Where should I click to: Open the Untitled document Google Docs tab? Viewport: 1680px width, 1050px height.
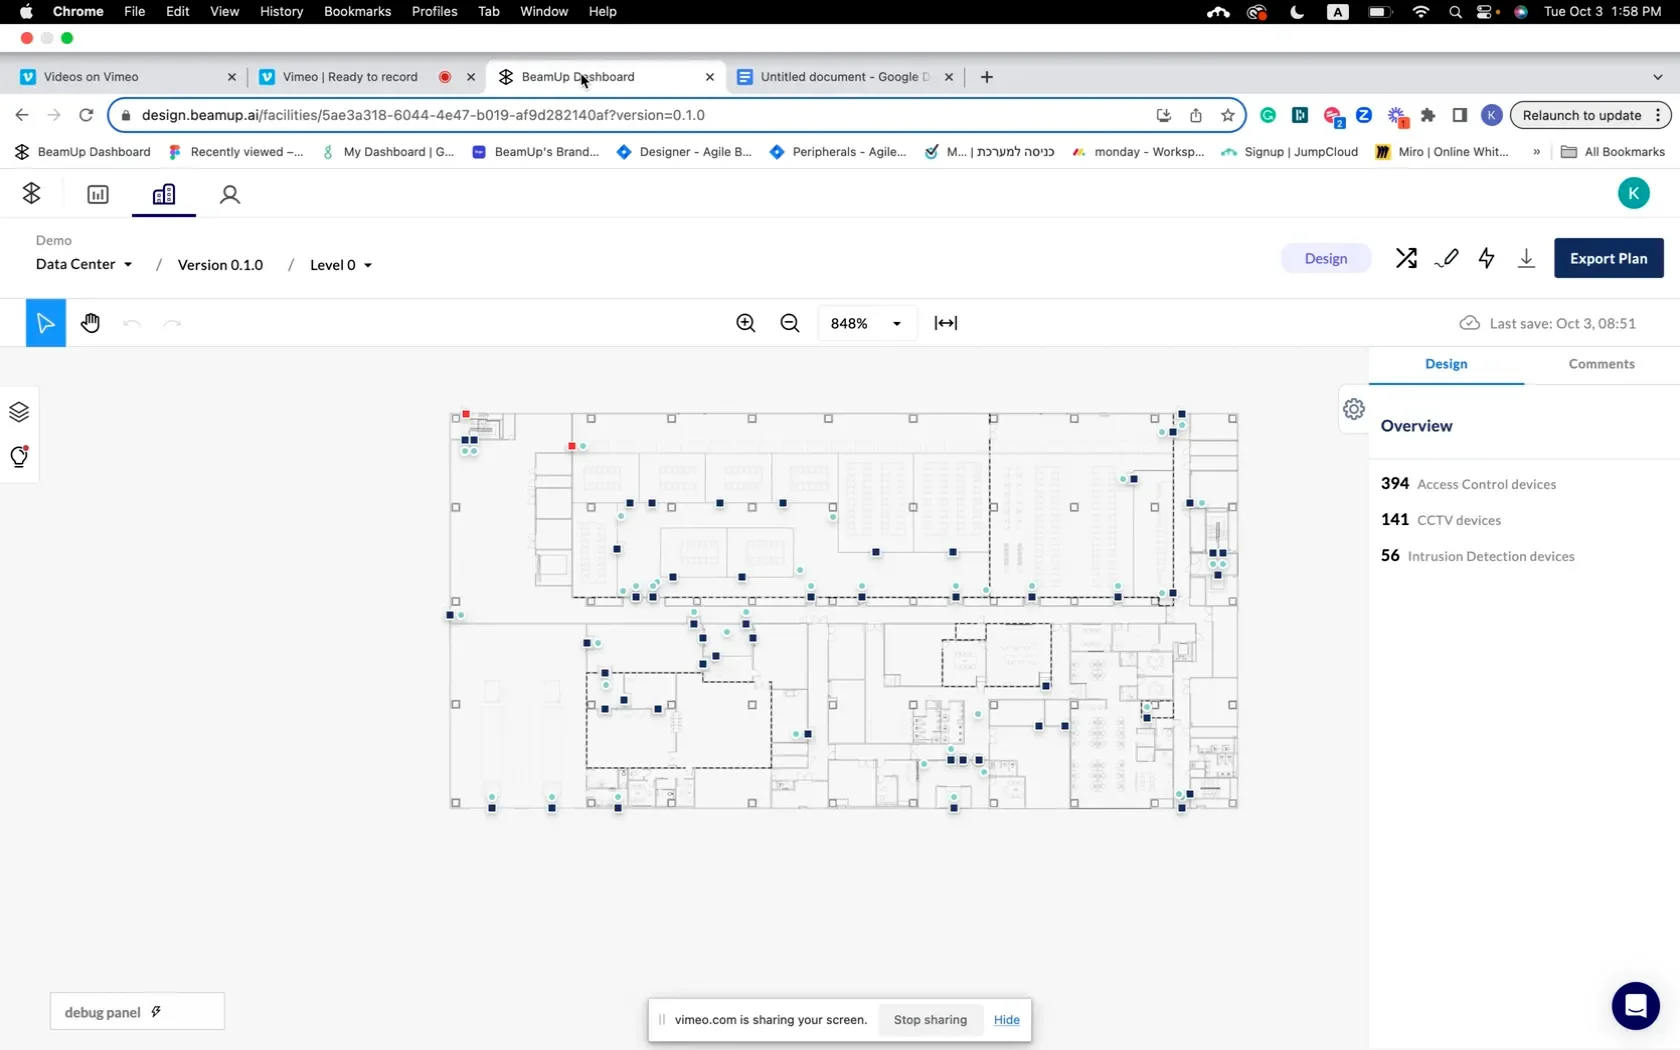tap(840, 77)
